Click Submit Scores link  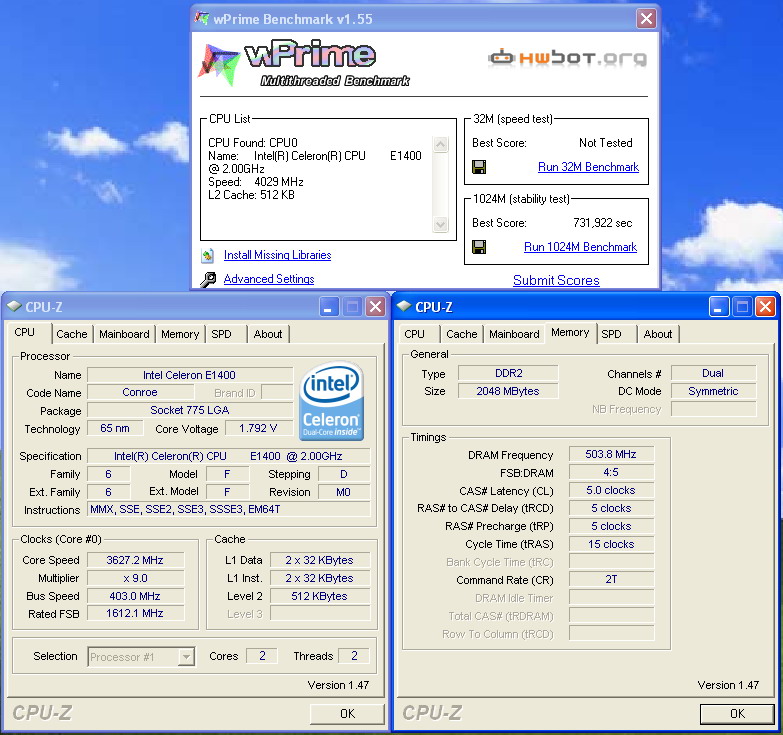(x=556, y=280)
